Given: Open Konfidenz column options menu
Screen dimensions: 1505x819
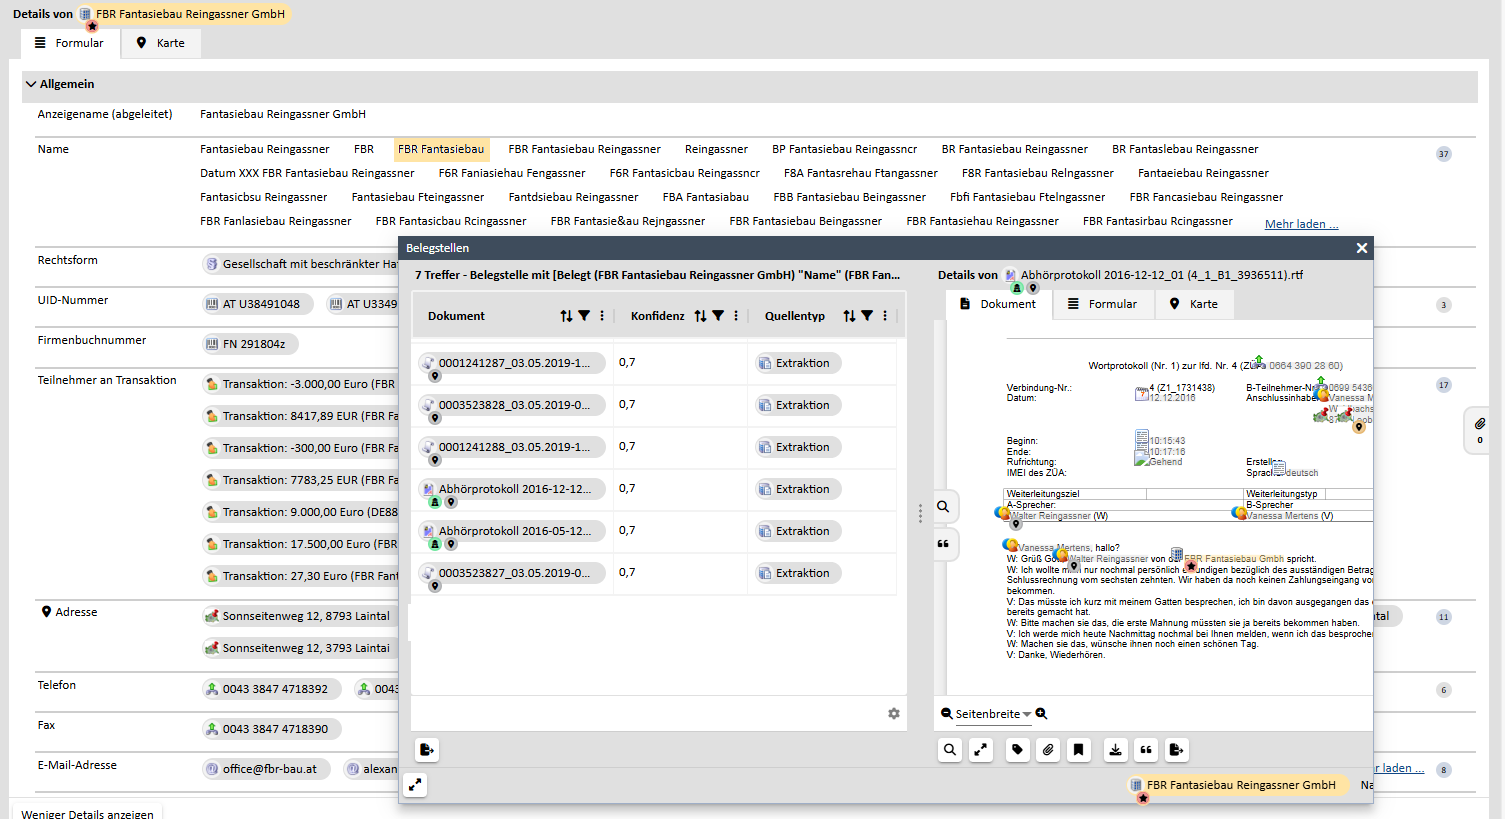Looking at the screenshot, I should coord(736,316).
